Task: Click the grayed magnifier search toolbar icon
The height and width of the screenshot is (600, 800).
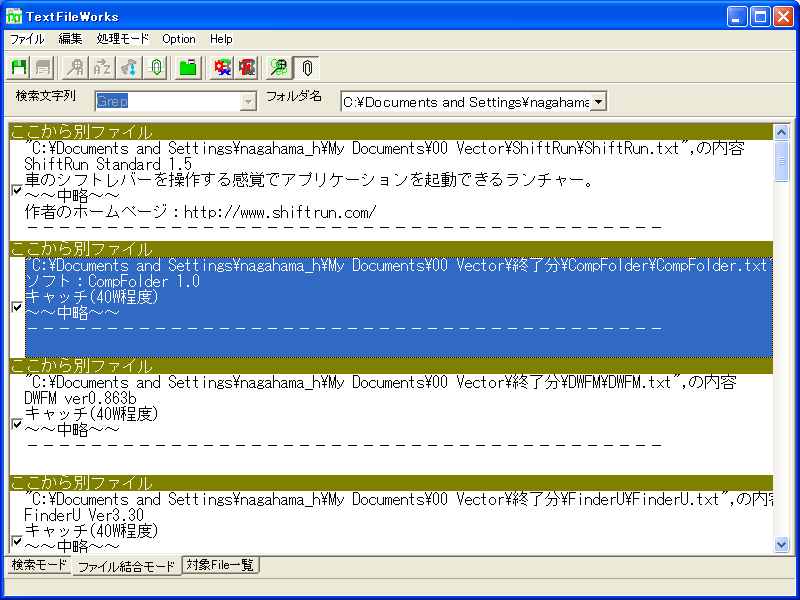Action: click(76, 68)
